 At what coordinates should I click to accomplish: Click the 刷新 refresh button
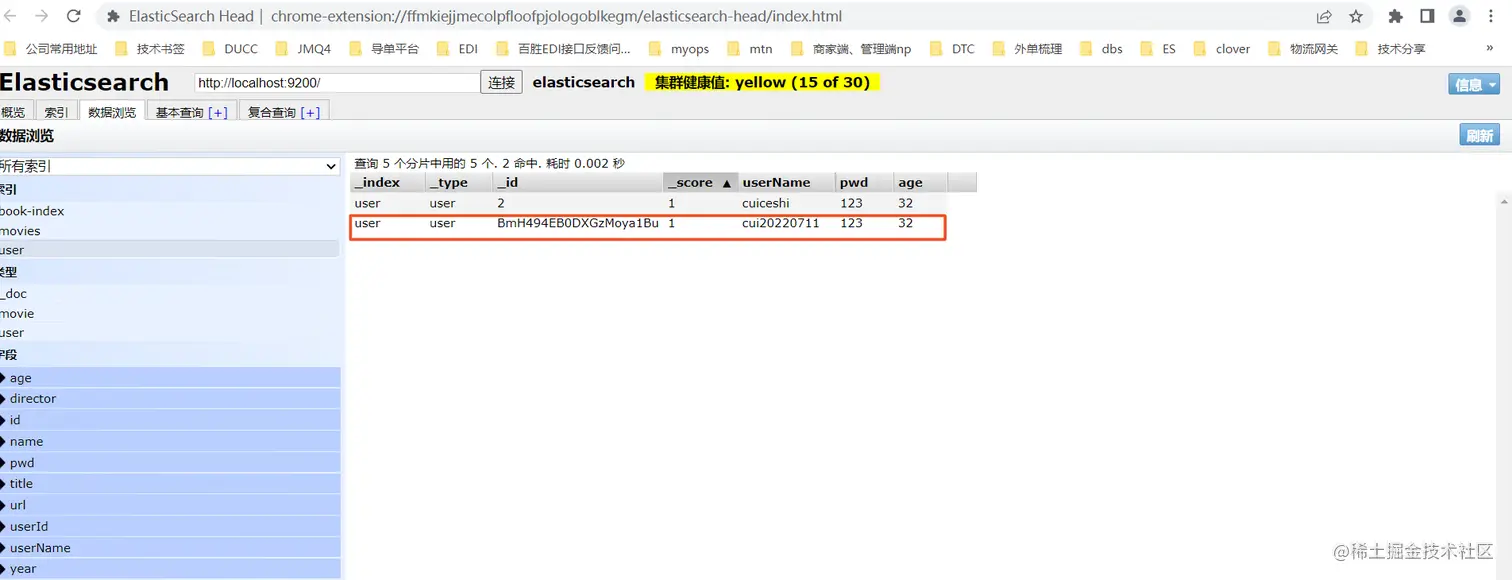1480,136
